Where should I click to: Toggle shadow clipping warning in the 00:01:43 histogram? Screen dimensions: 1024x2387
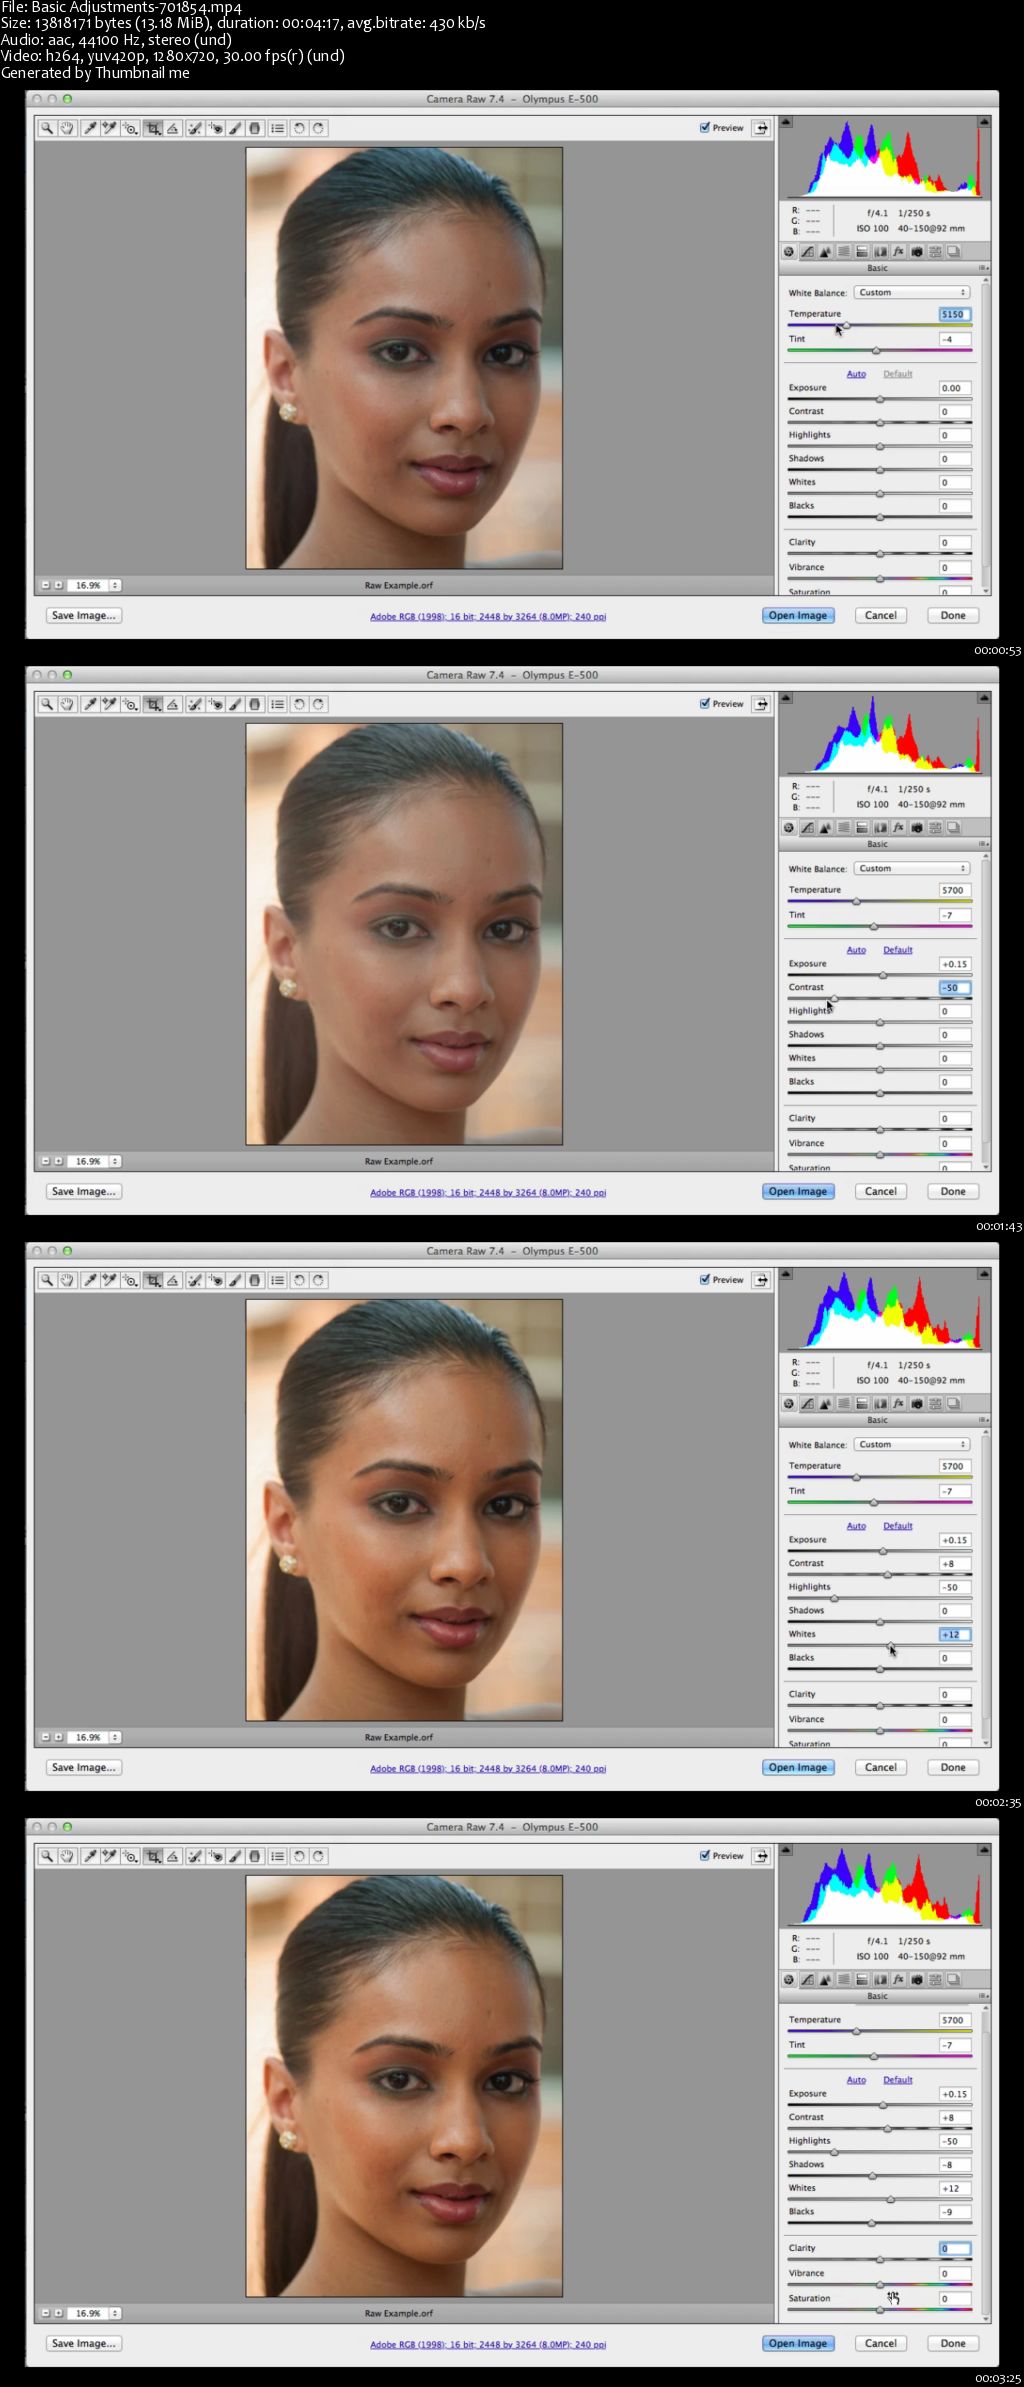[x=786, y=698]
